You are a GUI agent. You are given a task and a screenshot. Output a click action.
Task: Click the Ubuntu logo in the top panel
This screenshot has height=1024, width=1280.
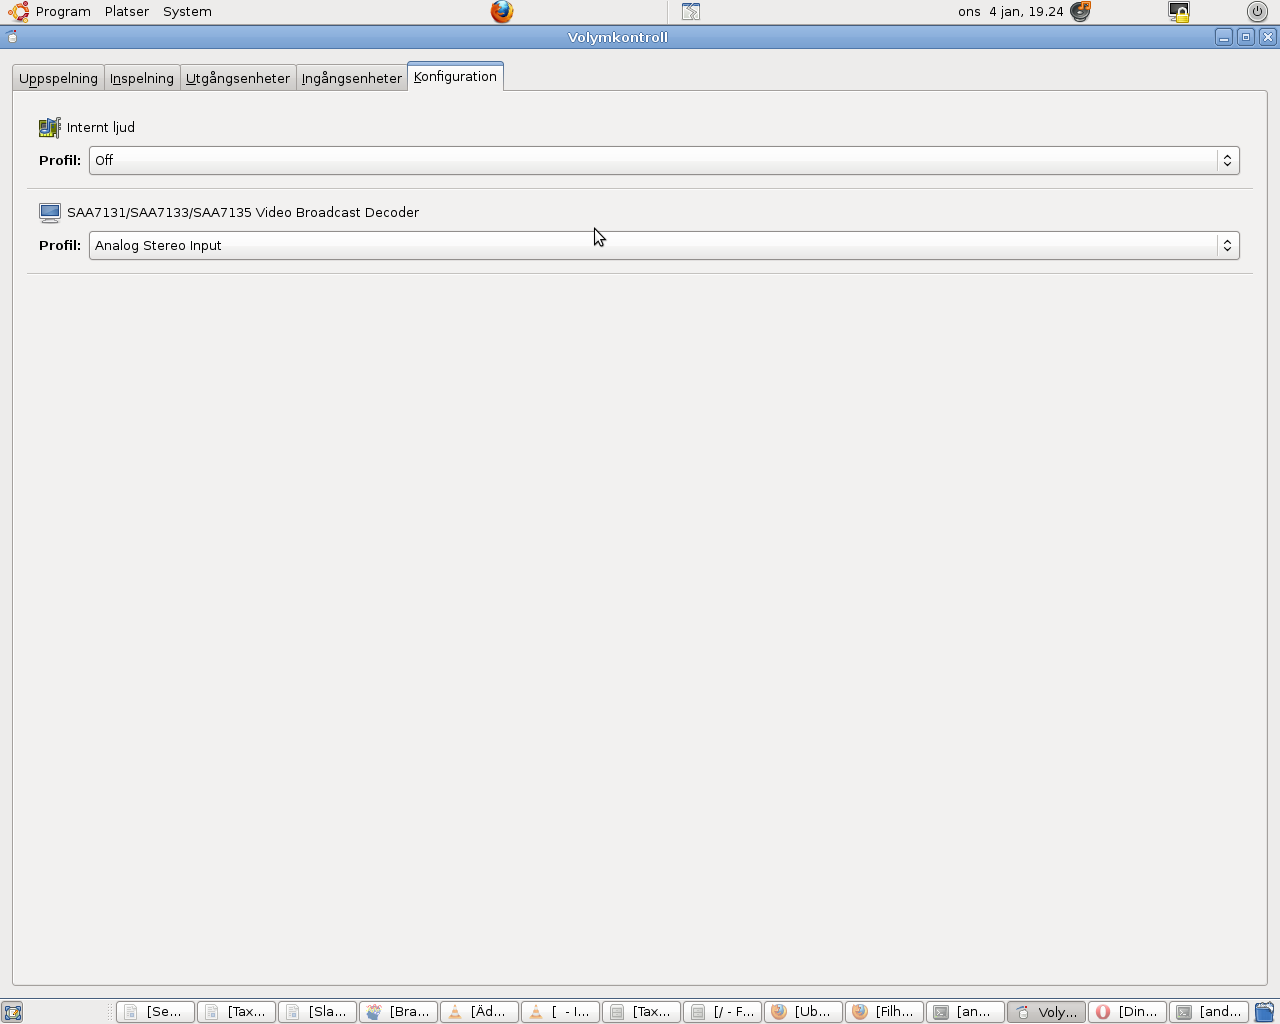(18, 12)
